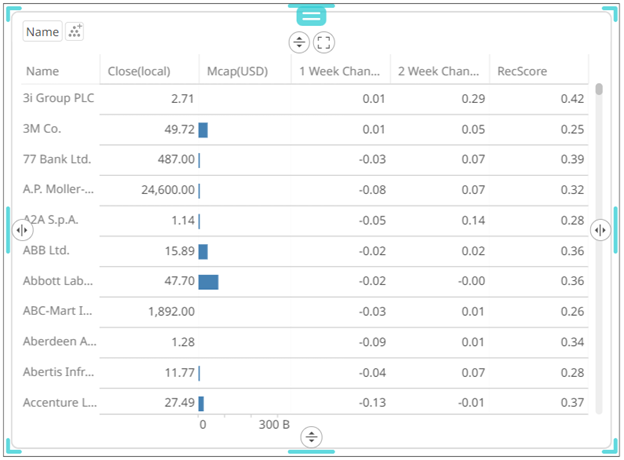Sort by Name column header
Image resolution: width=624 pixels, height=460 pixels.
(43, 71)
